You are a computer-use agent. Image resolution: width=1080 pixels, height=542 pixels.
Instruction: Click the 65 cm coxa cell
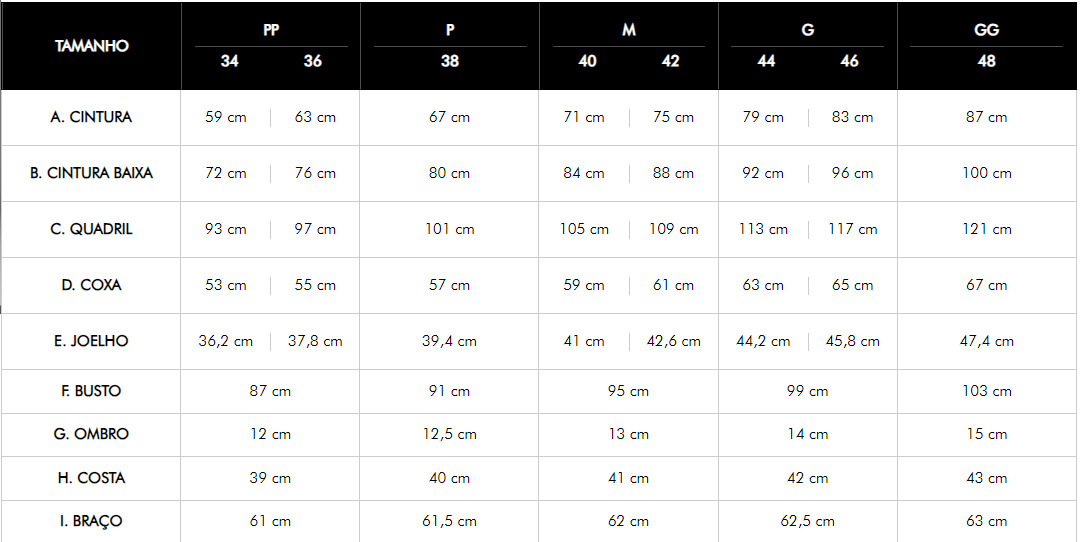coord(853,285)
